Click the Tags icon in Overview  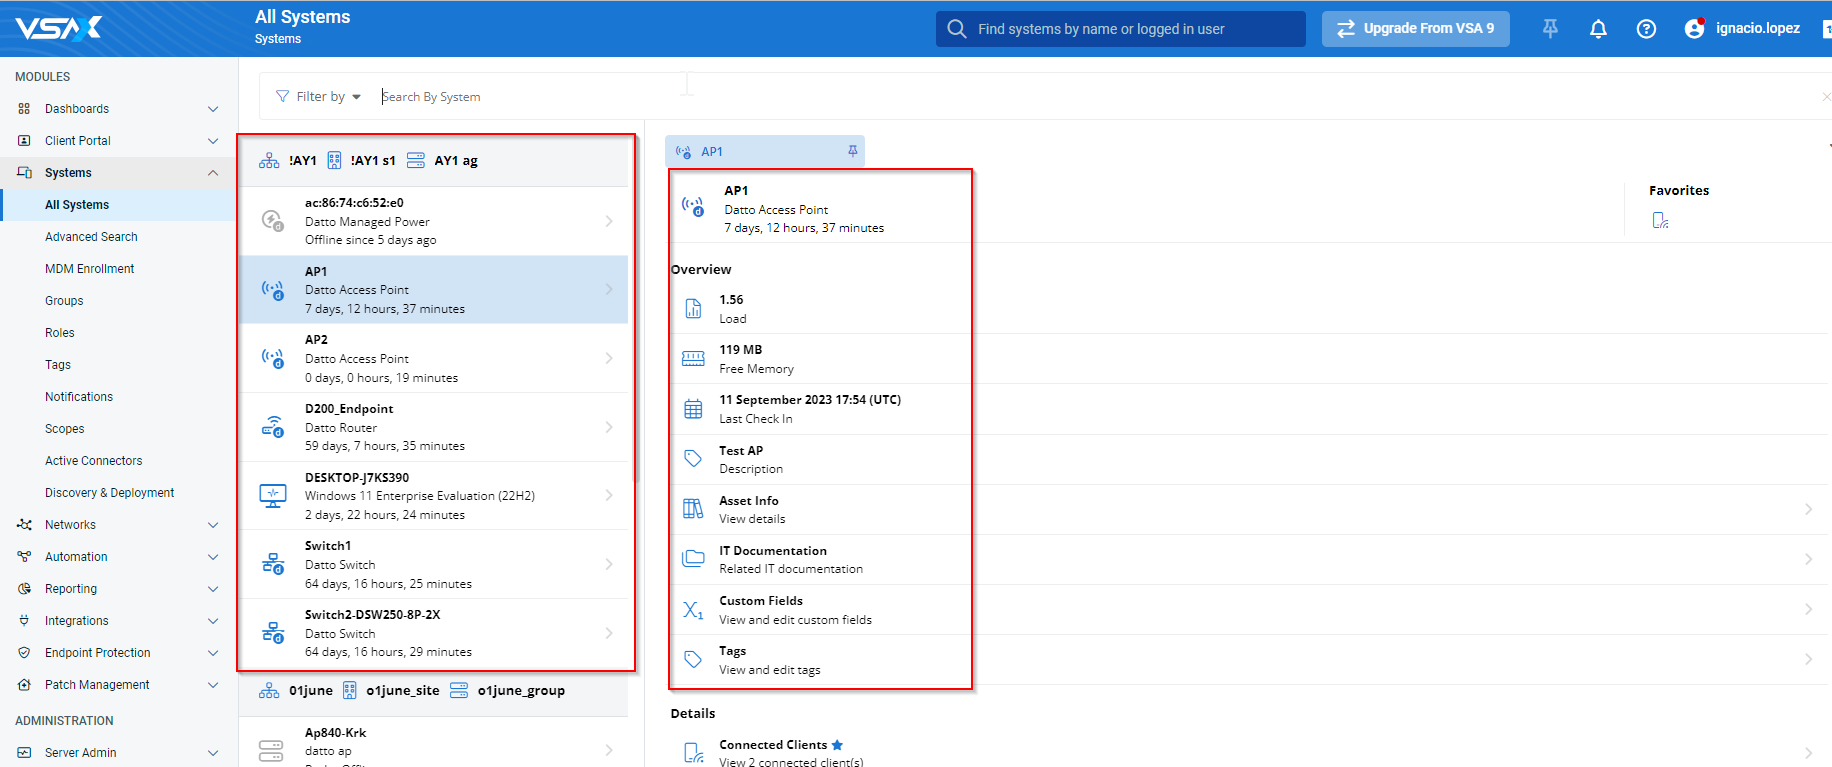pos(693,659)
